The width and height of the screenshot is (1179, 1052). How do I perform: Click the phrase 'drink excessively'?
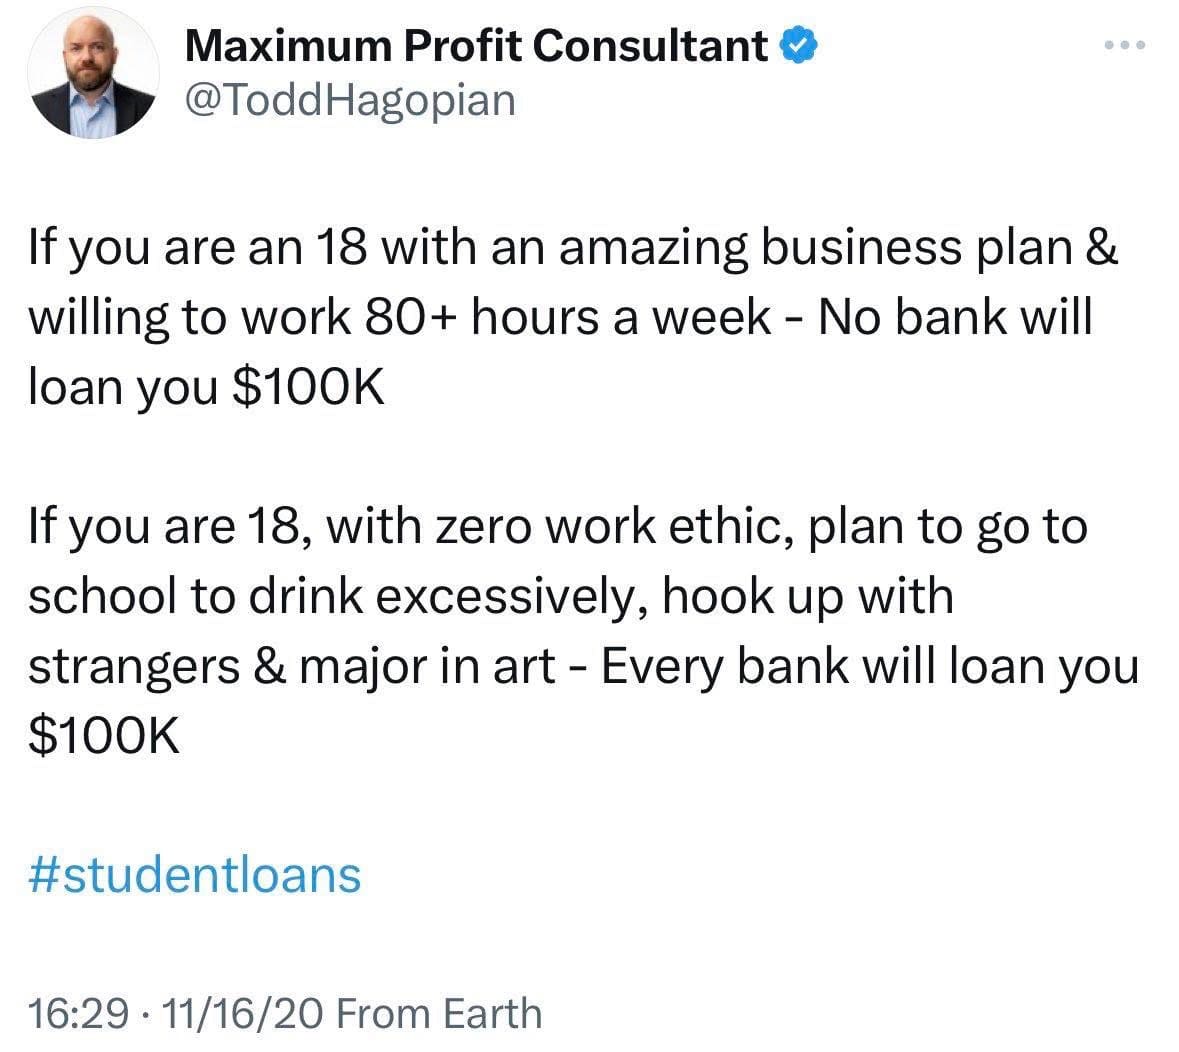pyautogui.click(x=447, y=596)
